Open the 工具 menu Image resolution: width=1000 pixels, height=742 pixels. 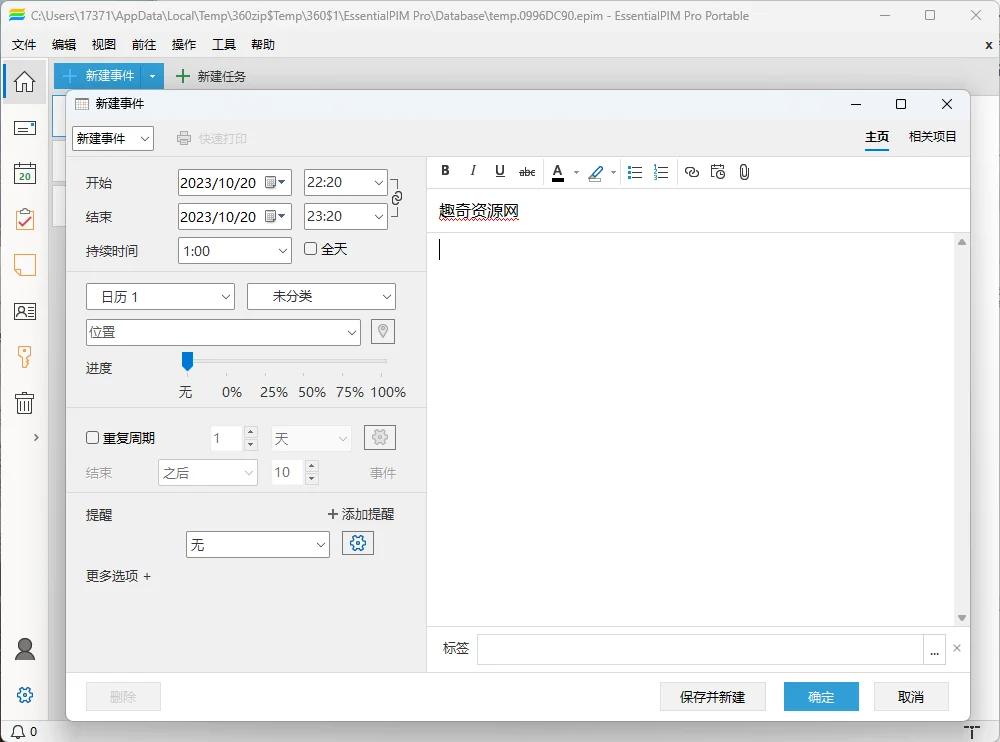point(223,44)
